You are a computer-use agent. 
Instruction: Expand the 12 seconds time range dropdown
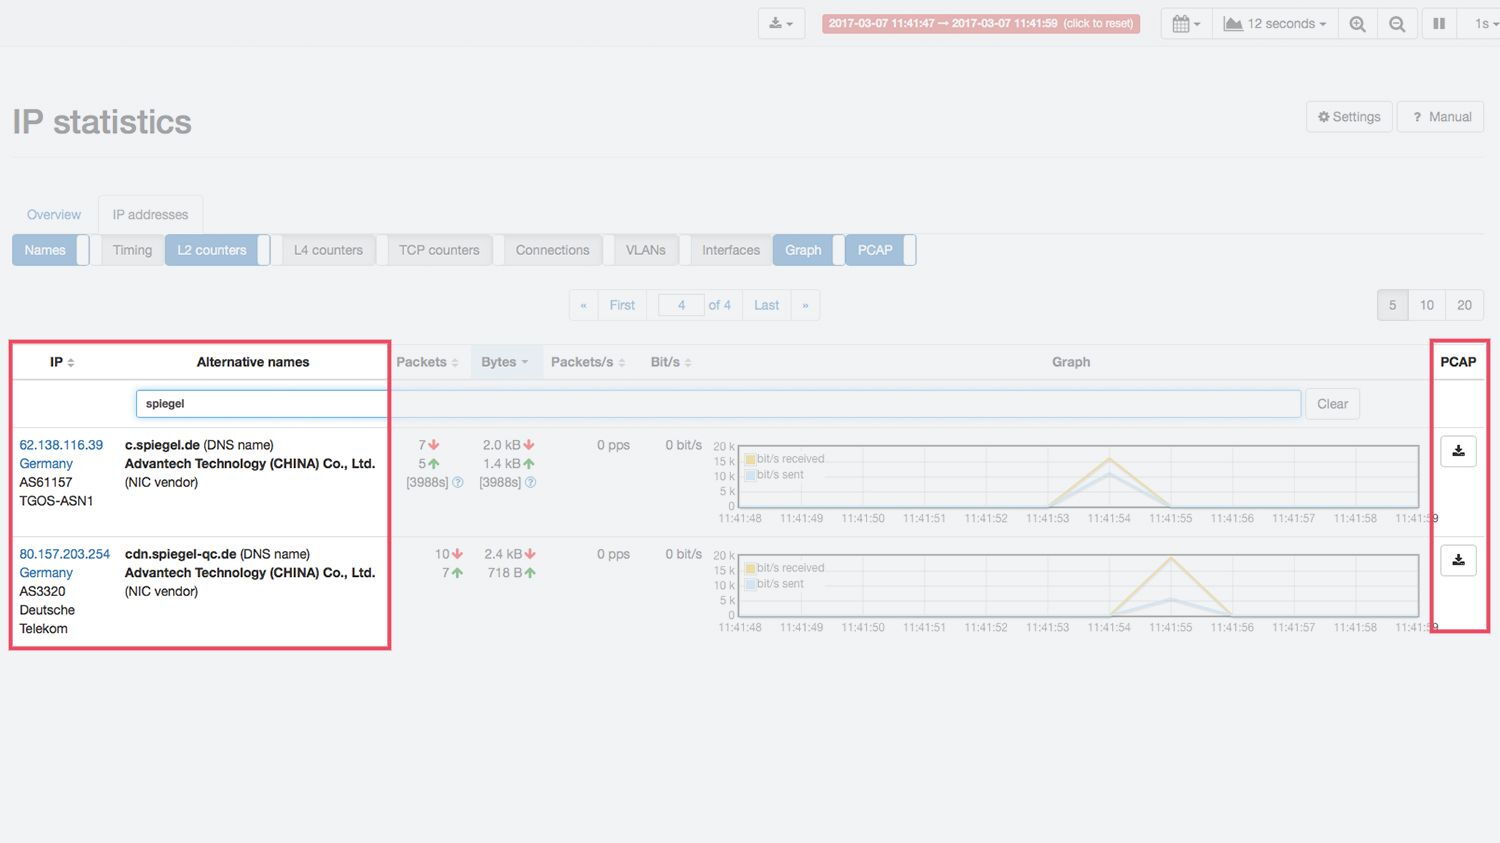click(1275, 23)
